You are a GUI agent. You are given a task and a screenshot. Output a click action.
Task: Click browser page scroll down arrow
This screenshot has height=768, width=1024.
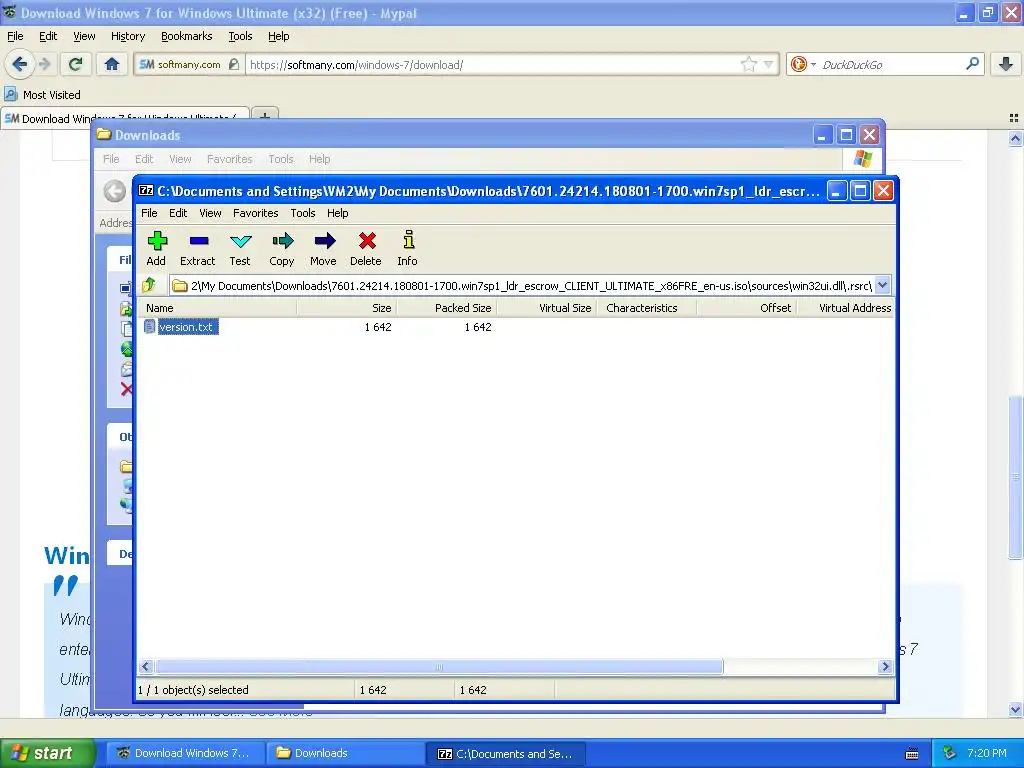1015,709
